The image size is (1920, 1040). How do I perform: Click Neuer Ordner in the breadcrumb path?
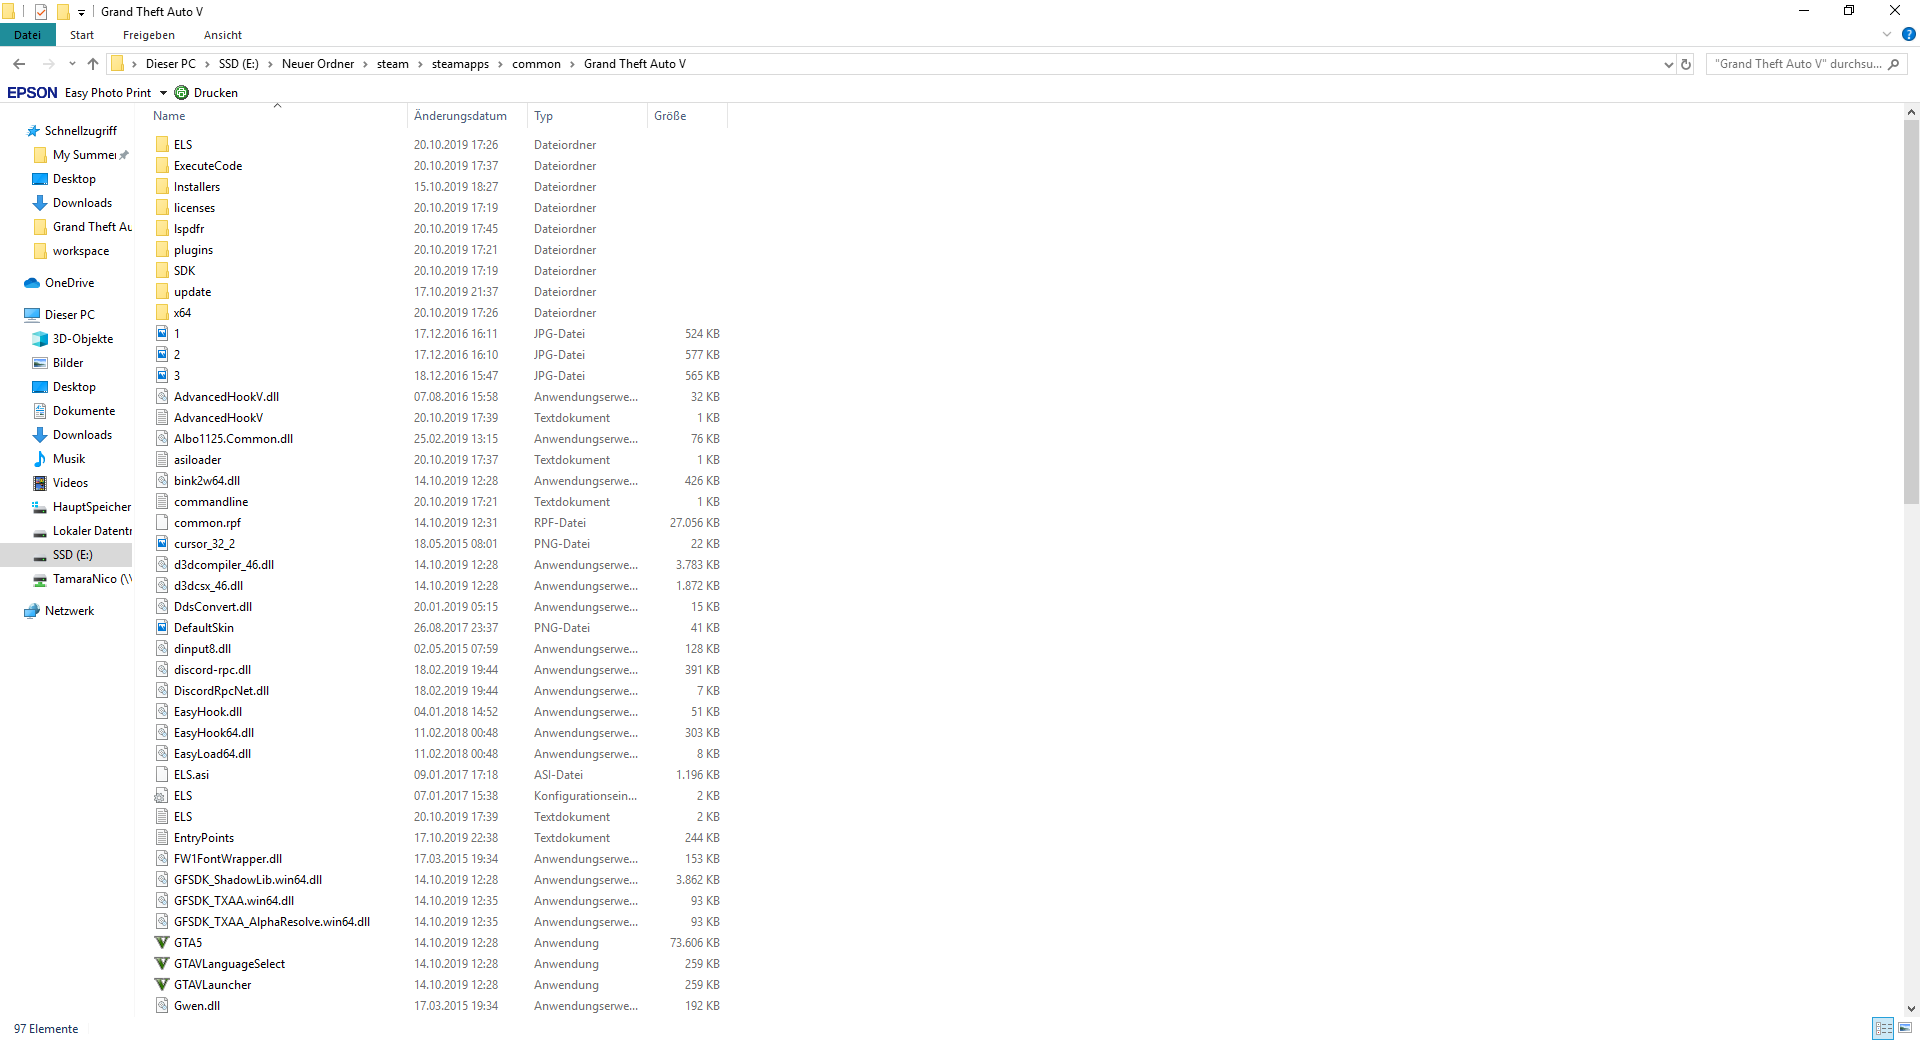point(318,64)
